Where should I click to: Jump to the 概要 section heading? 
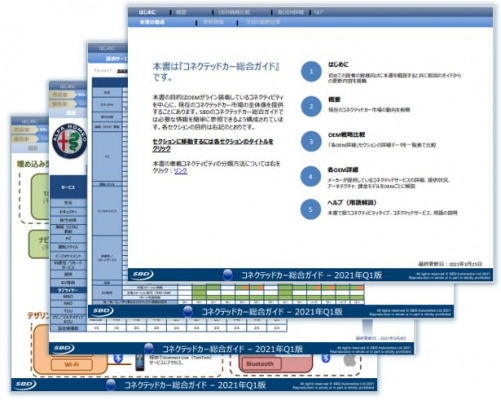click(x=334, y=99)
